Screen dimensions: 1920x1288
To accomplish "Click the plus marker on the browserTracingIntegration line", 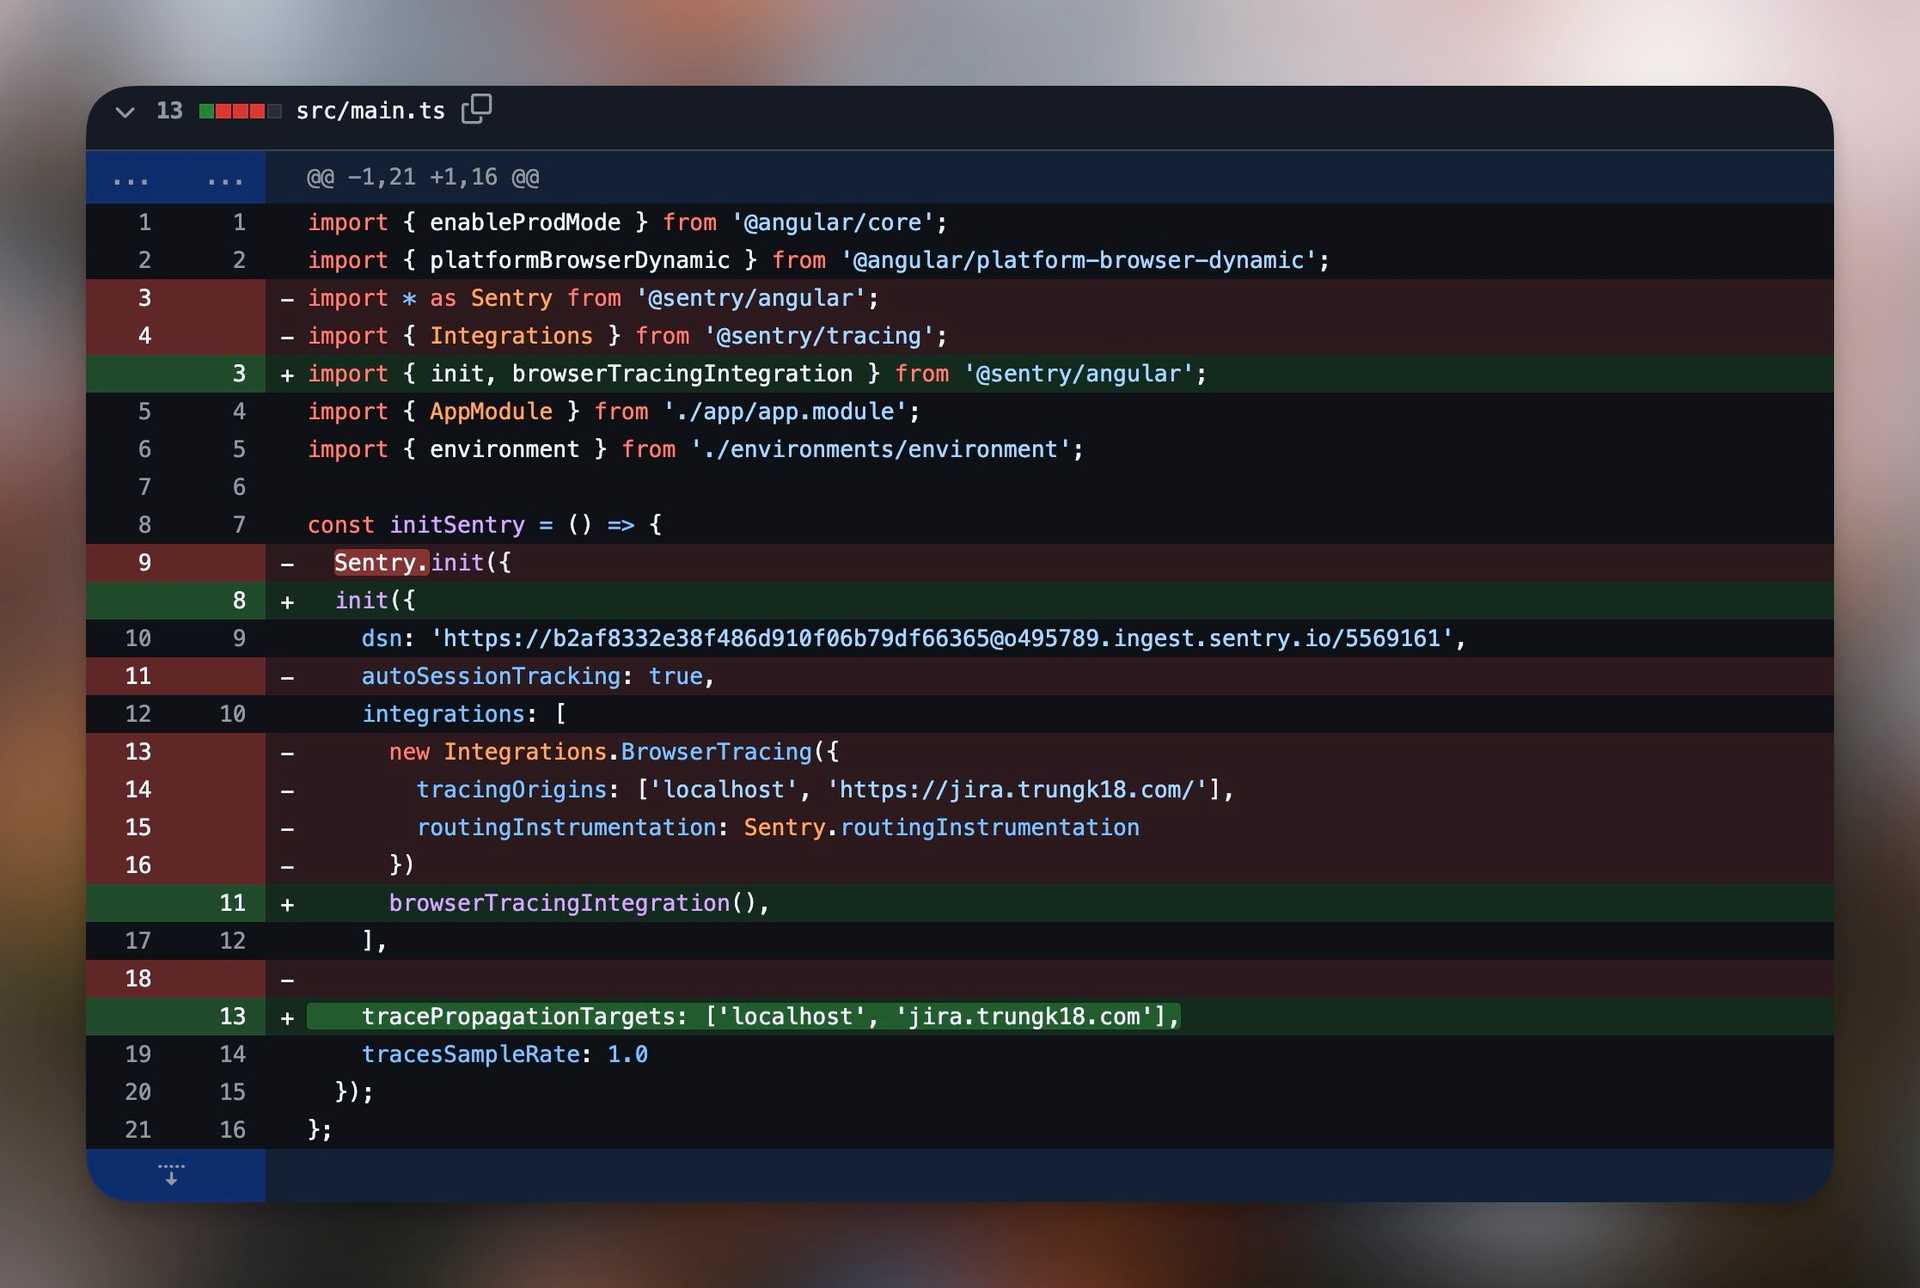I will click(x=287, y=902).
